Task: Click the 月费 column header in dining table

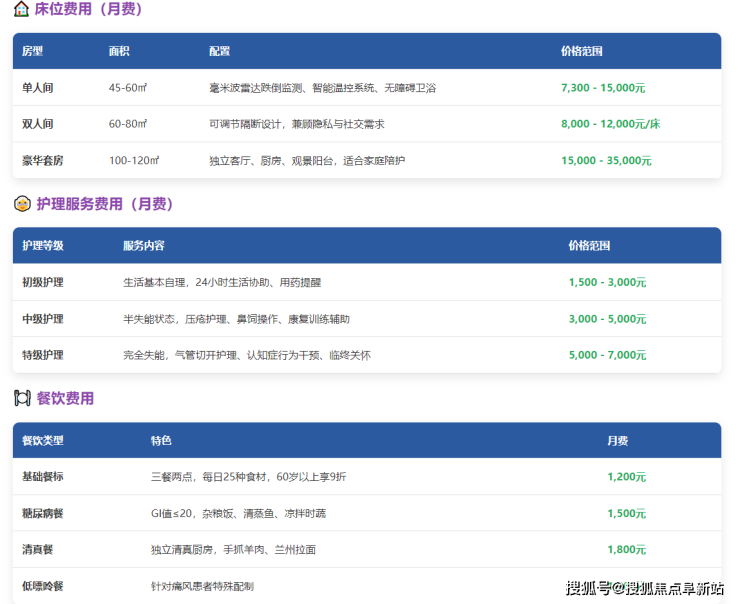Action: point(617,440)
